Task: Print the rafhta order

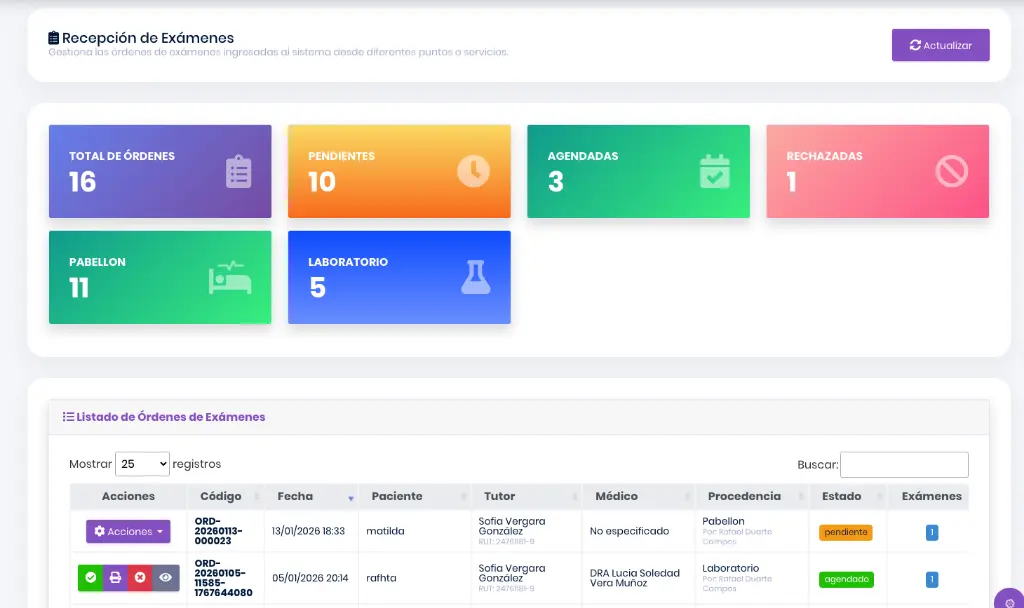Action: 115,578
